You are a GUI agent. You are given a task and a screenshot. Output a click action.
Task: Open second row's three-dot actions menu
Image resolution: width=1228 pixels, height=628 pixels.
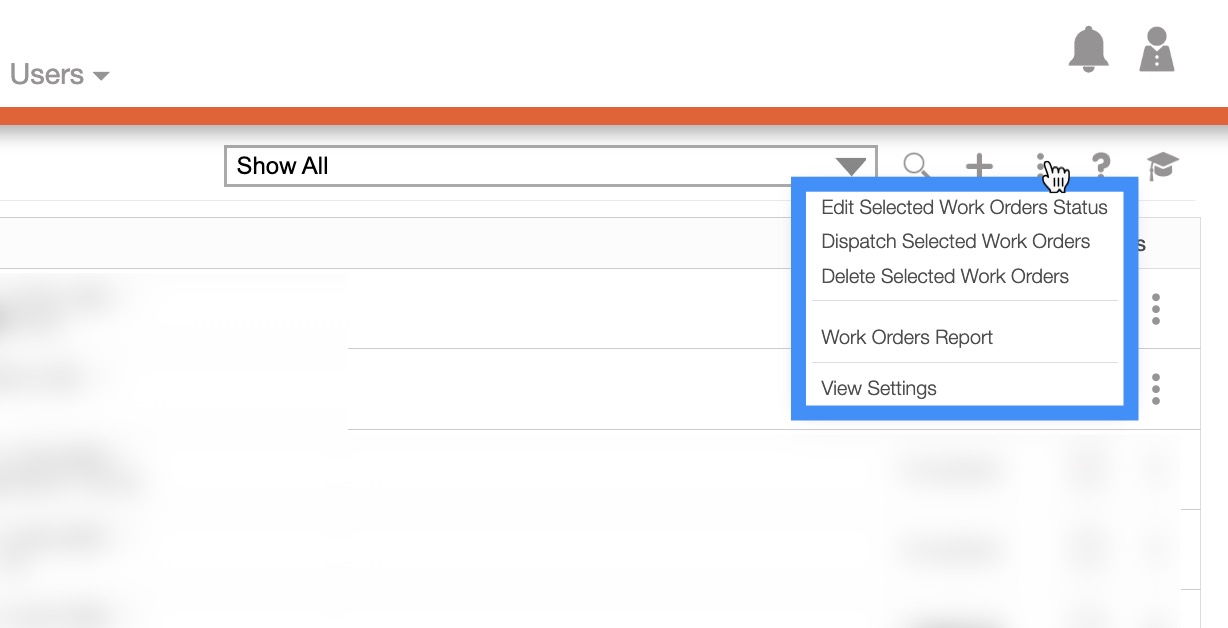(1156, 388)
